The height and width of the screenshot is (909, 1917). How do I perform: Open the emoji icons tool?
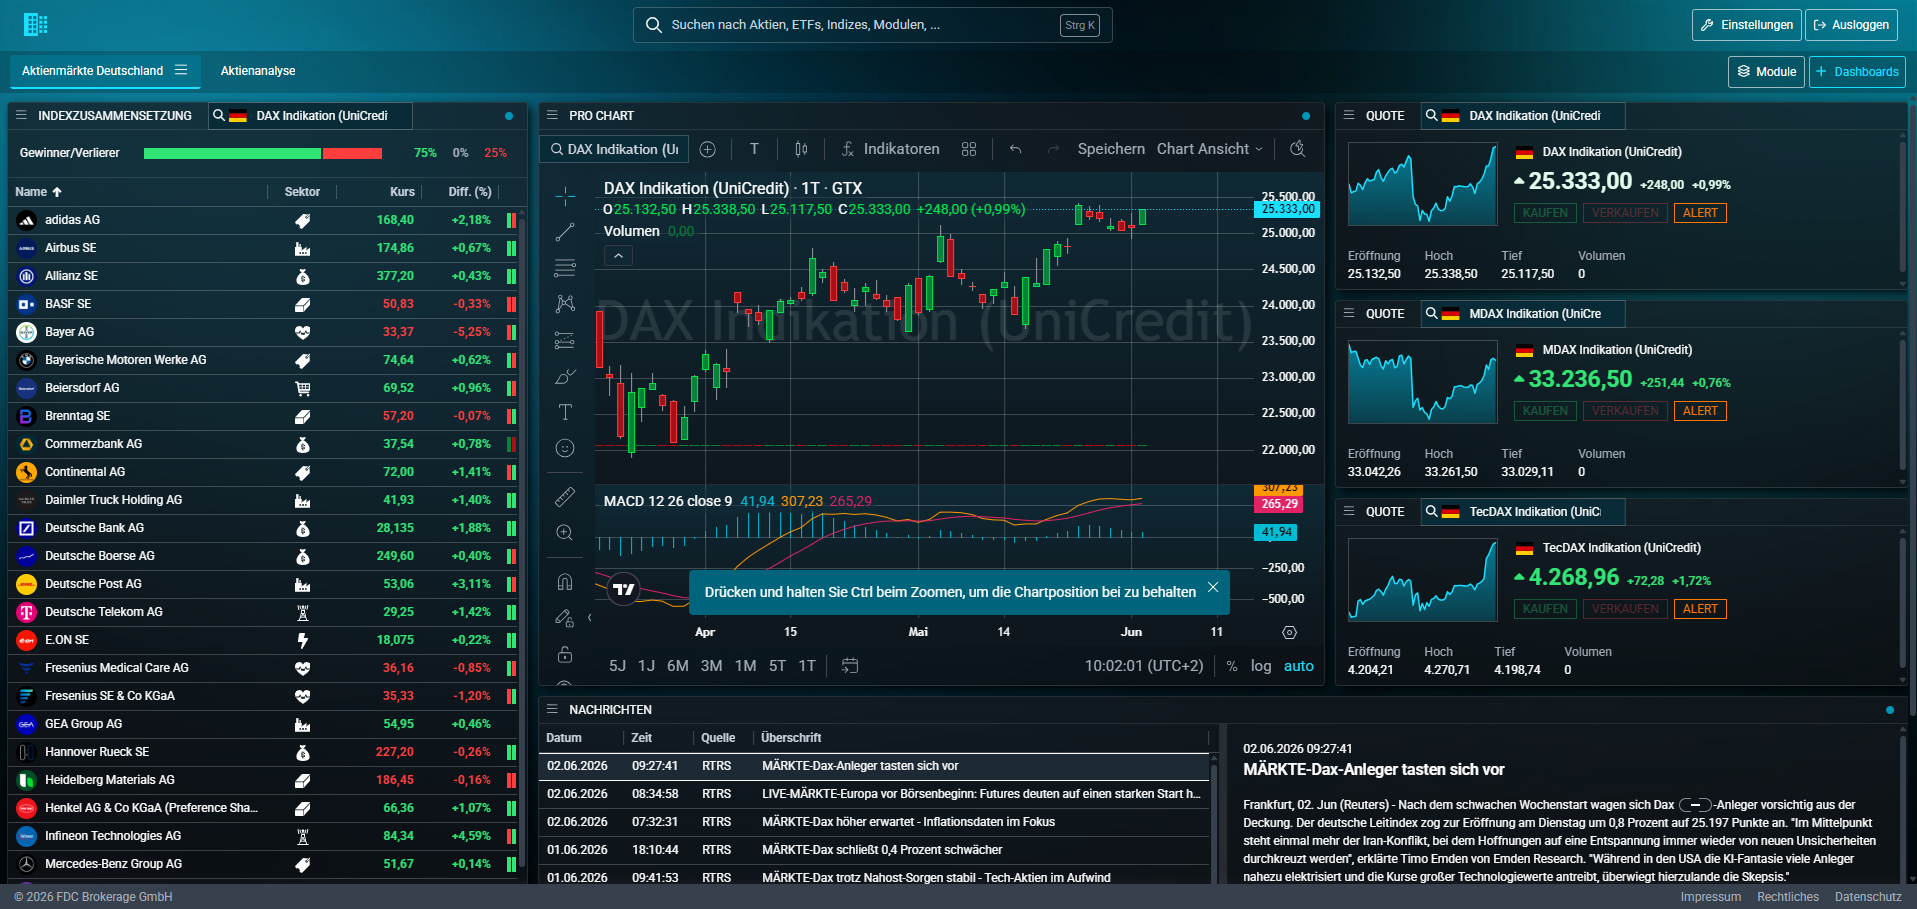(565, 448)
